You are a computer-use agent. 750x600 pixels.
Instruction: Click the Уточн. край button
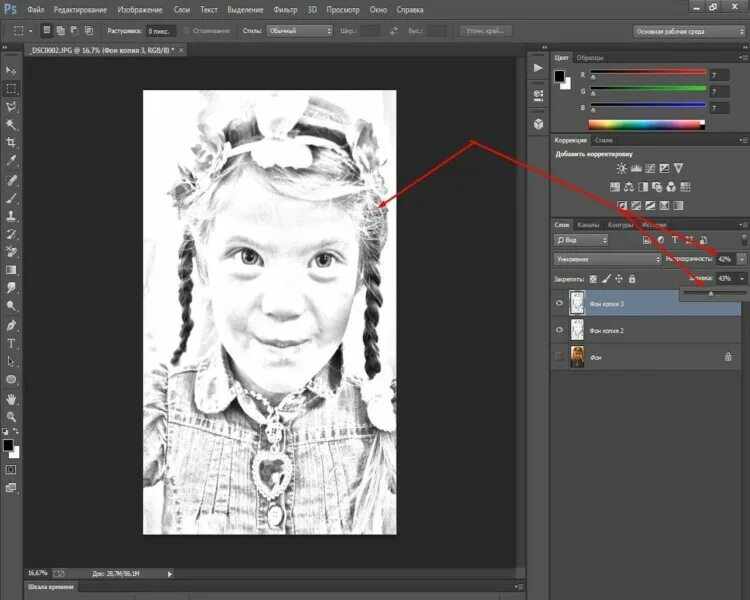click(x=485, y=31)
